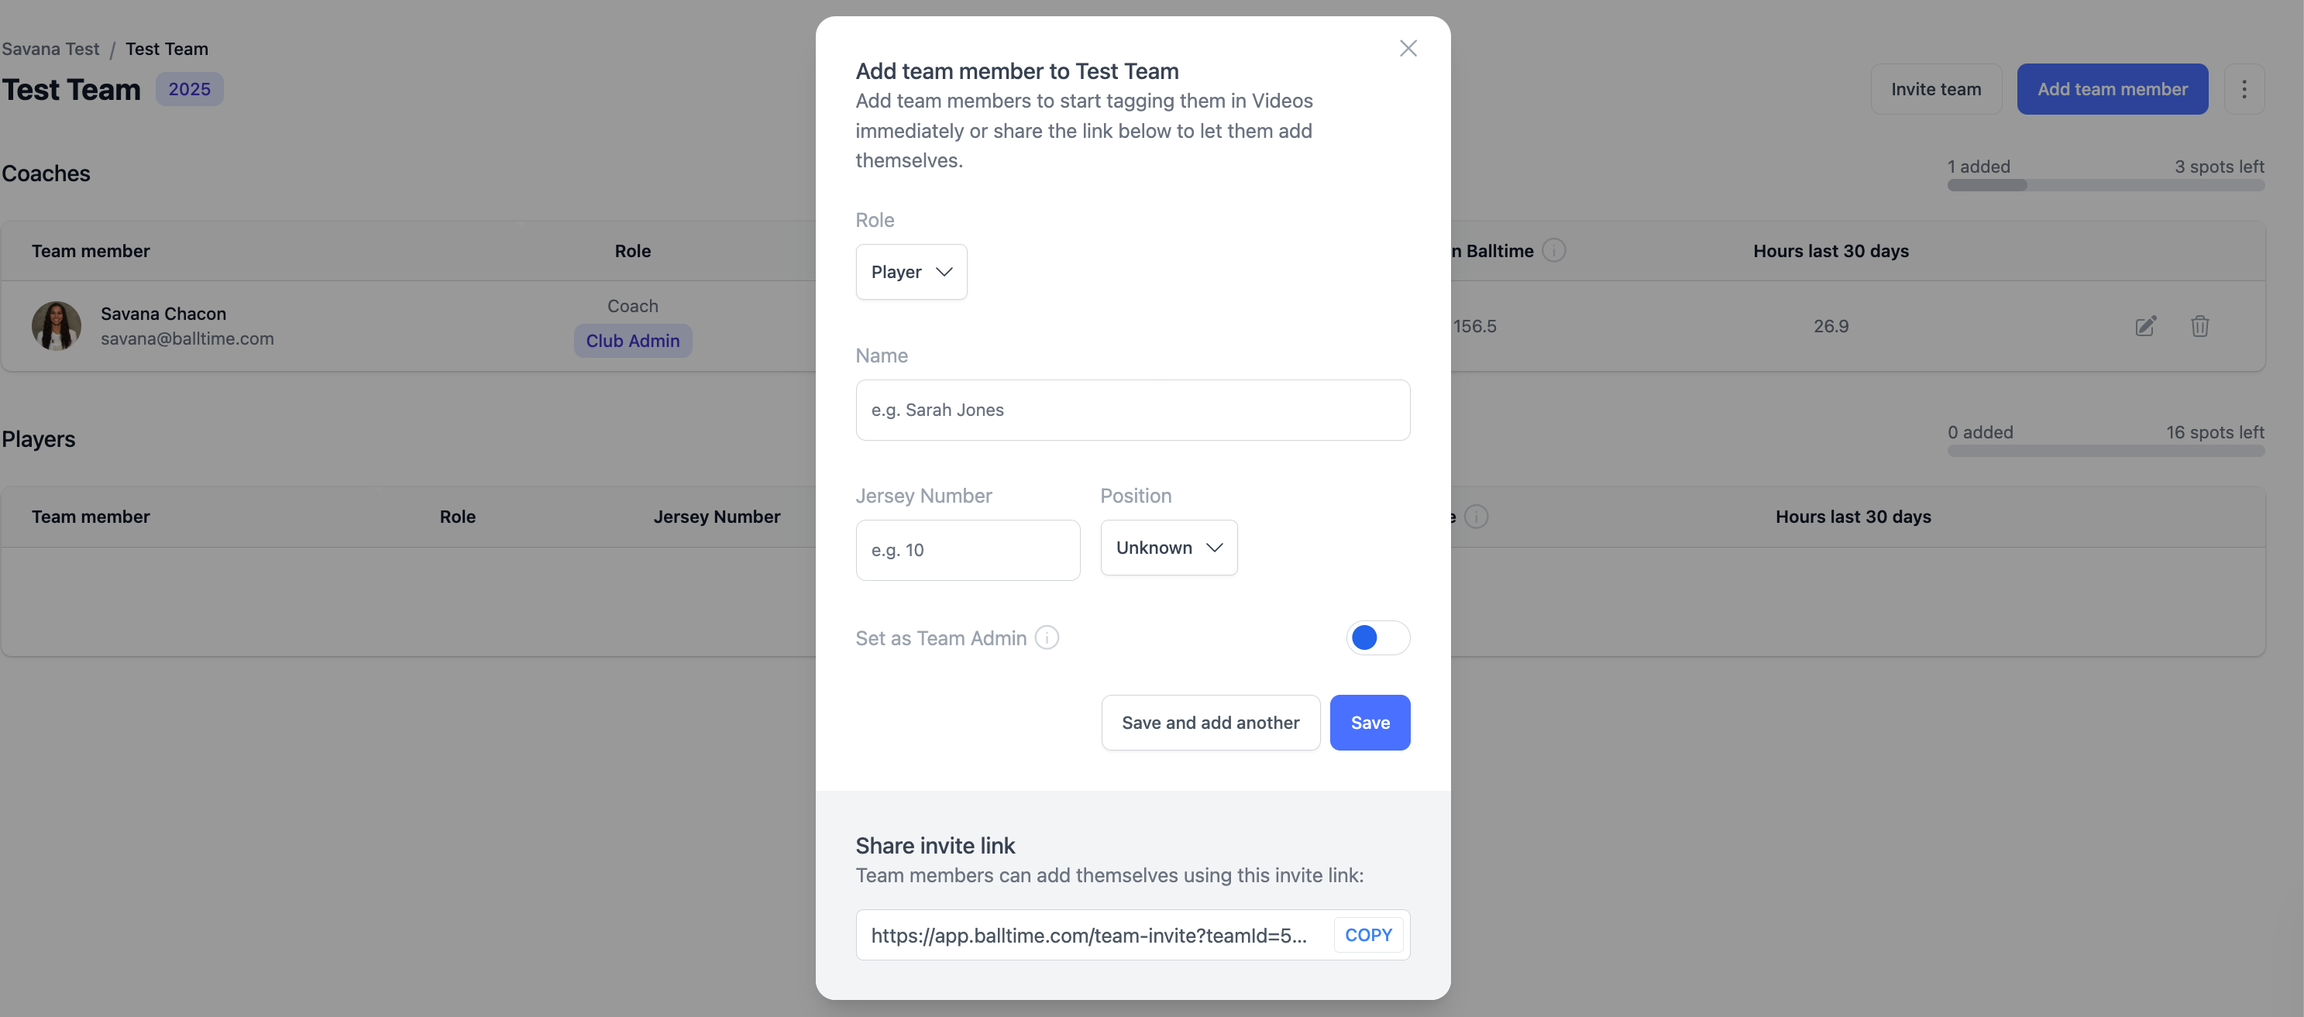Click the info icon beside Set as Team Admin
2304x1017 pixels.
click(x=1047, y=638)
